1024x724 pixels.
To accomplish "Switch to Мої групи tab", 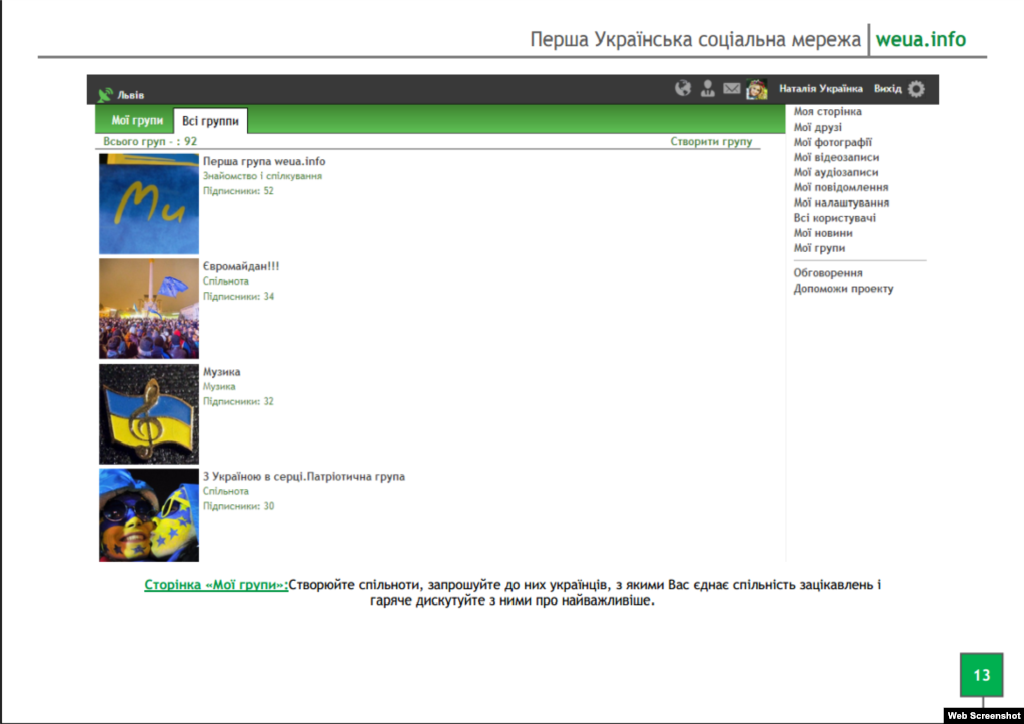I will tap(137, 120).
